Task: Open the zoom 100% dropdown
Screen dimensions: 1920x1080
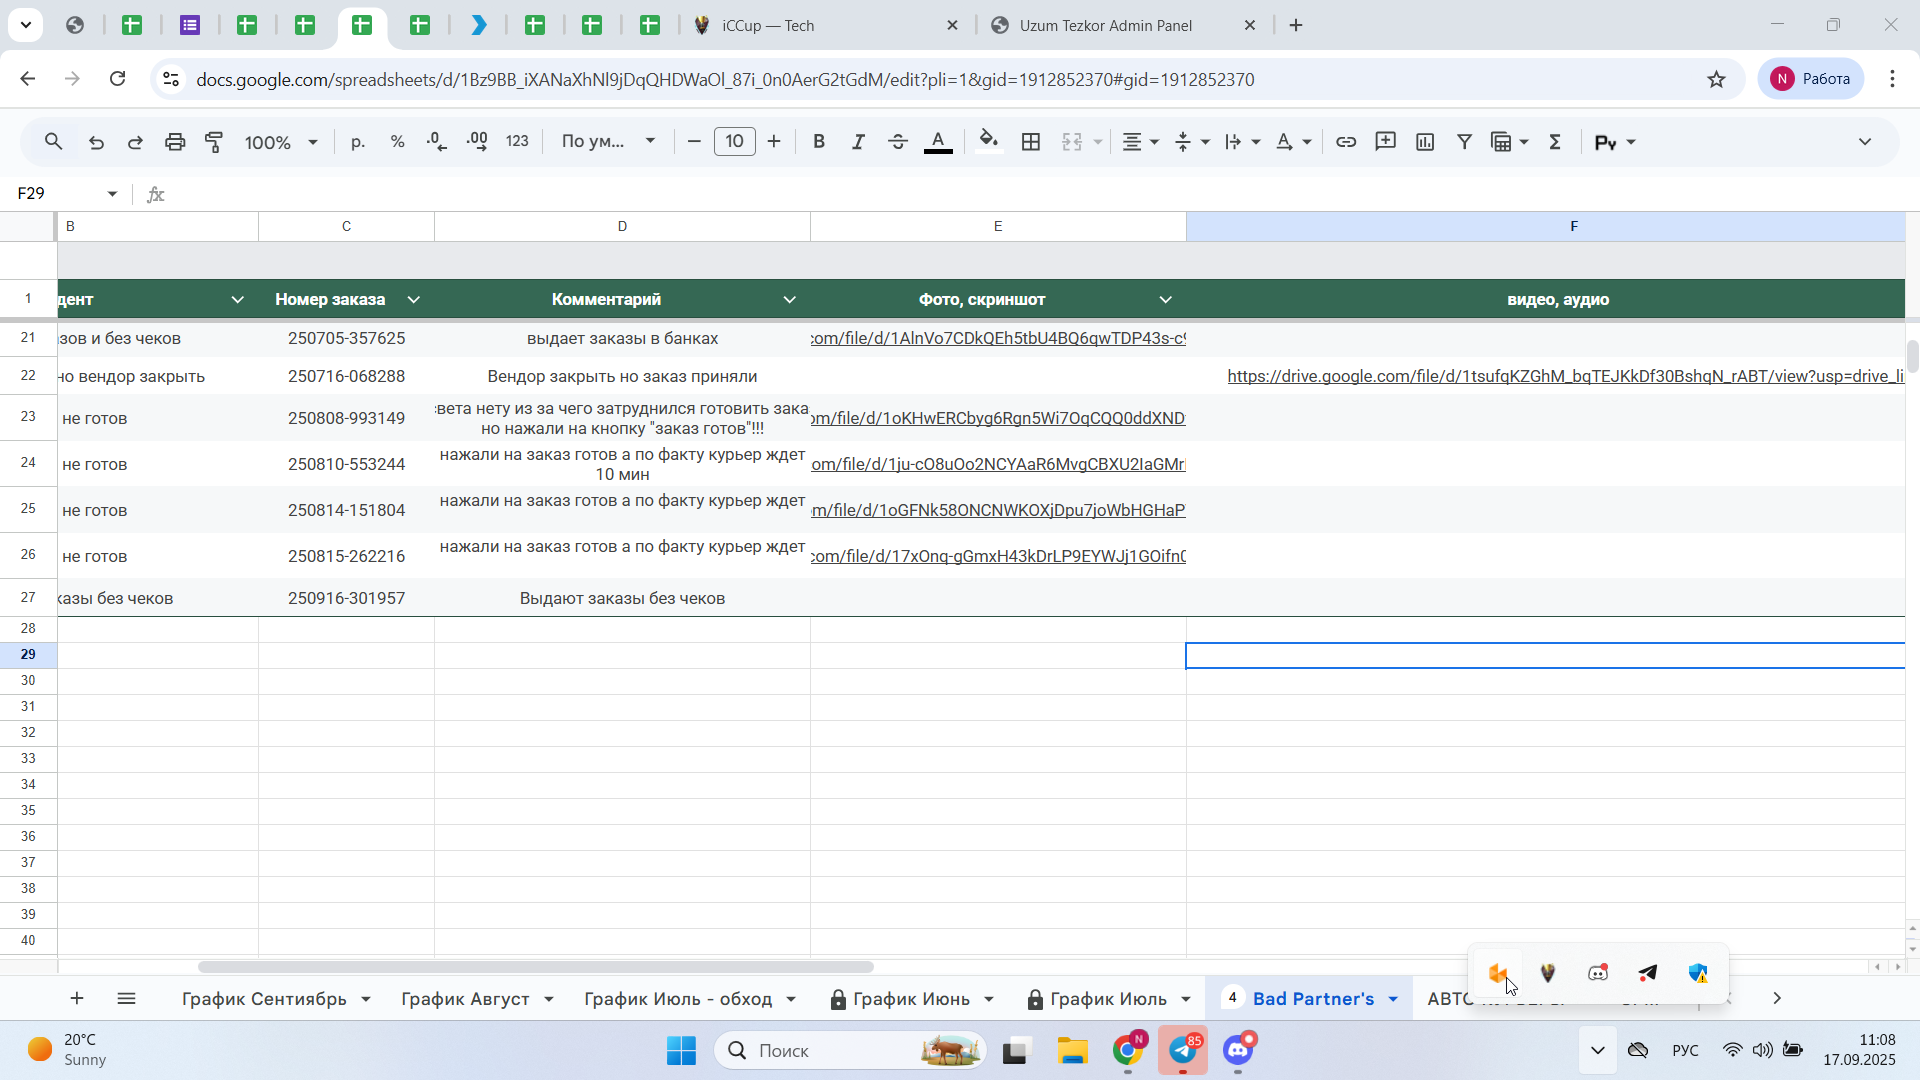Action: [281, 142]
